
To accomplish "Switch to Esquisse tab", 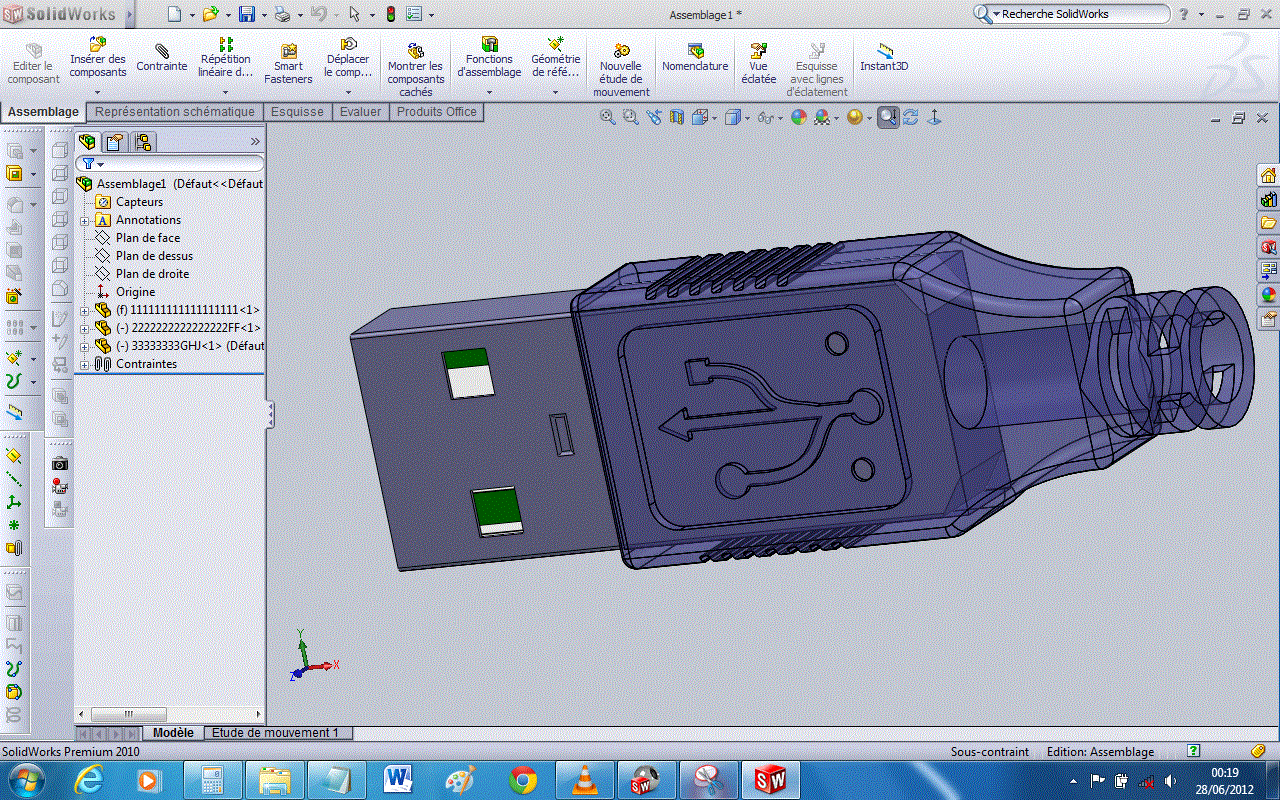I will click(297, 112).
